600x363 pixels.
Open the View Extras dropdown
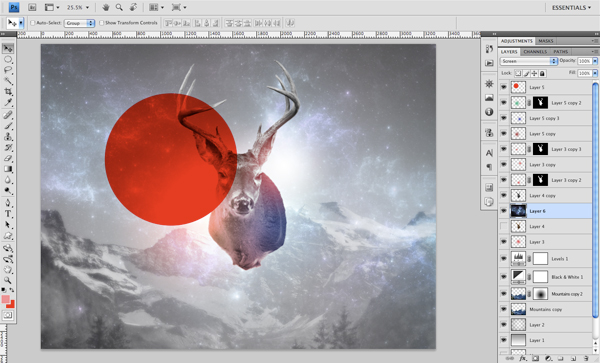click(x=52, y=7)
